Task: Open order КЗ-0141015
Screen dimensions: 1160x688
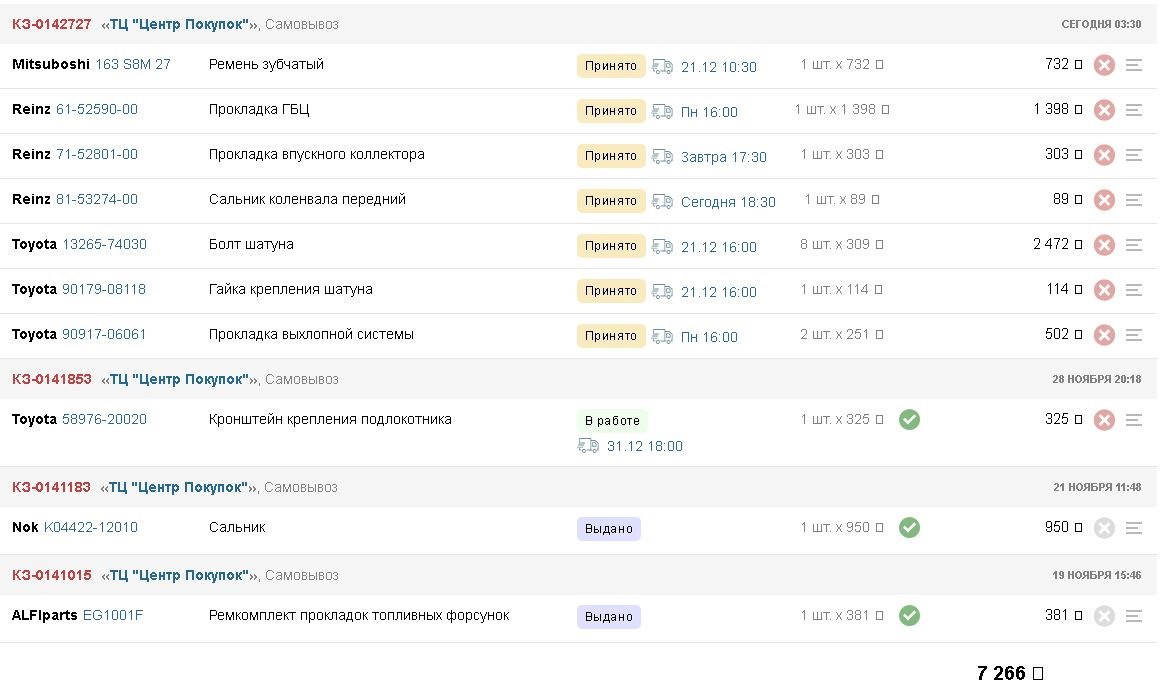Action: (x=51, y=576)
